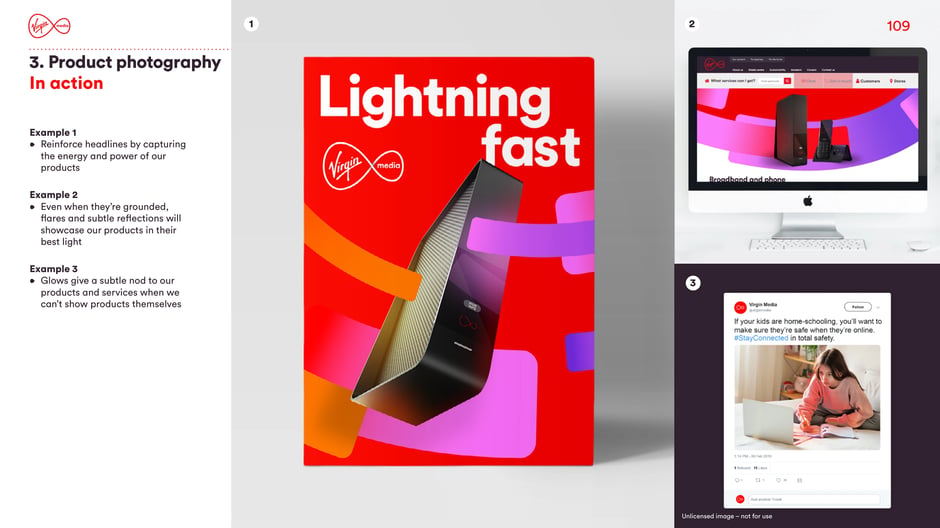940x528 pixels.
Task: Click the 'Lightning fast' headline on the poster
Action: (x=450, y=119)
